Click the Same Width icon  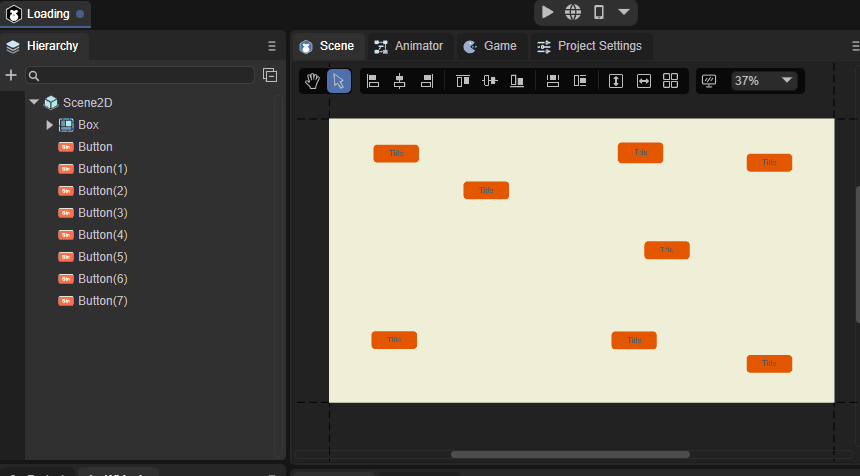click(644, 81)
